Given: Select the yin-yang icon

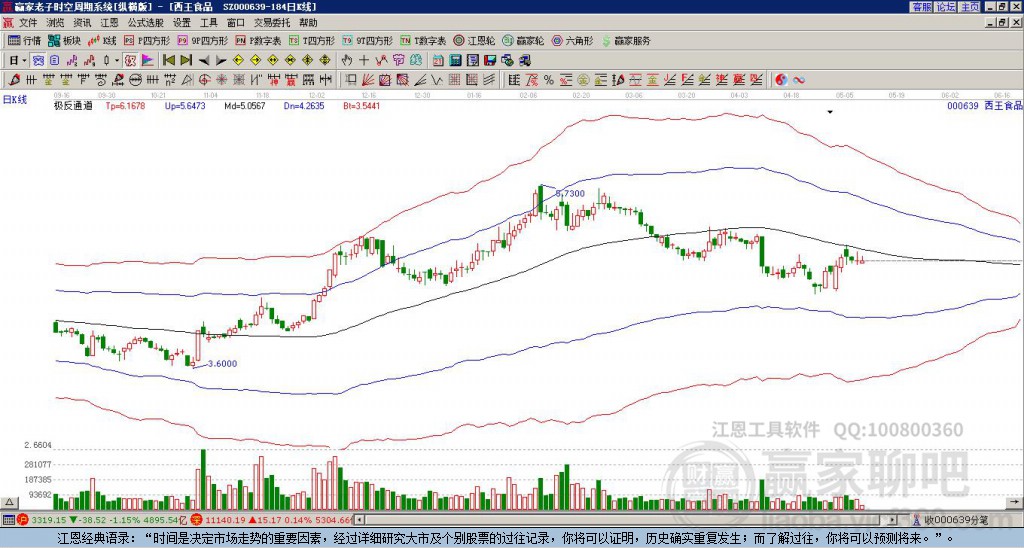Looking at the screenshot, I should click(781, 80).
